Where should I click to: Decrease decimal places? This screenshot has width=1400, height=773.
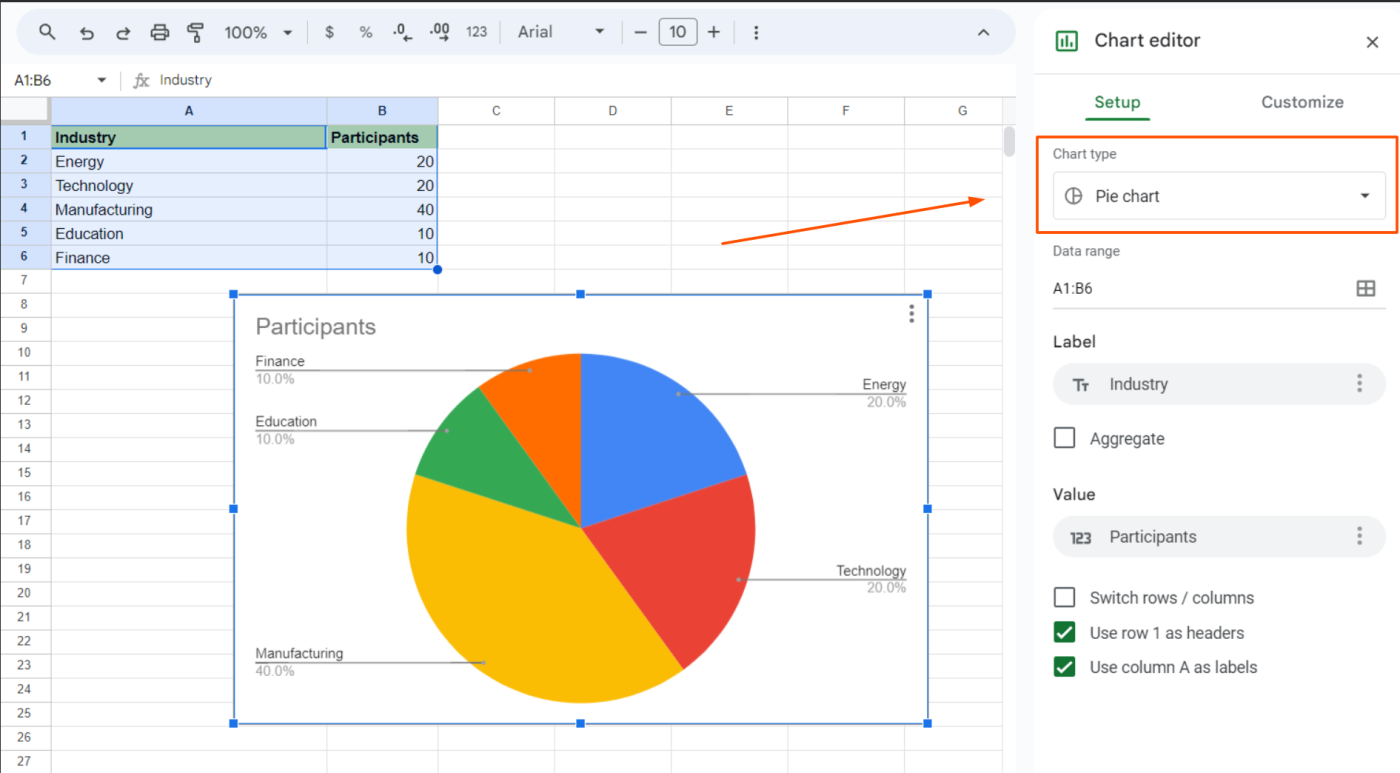tap(402, 33)
